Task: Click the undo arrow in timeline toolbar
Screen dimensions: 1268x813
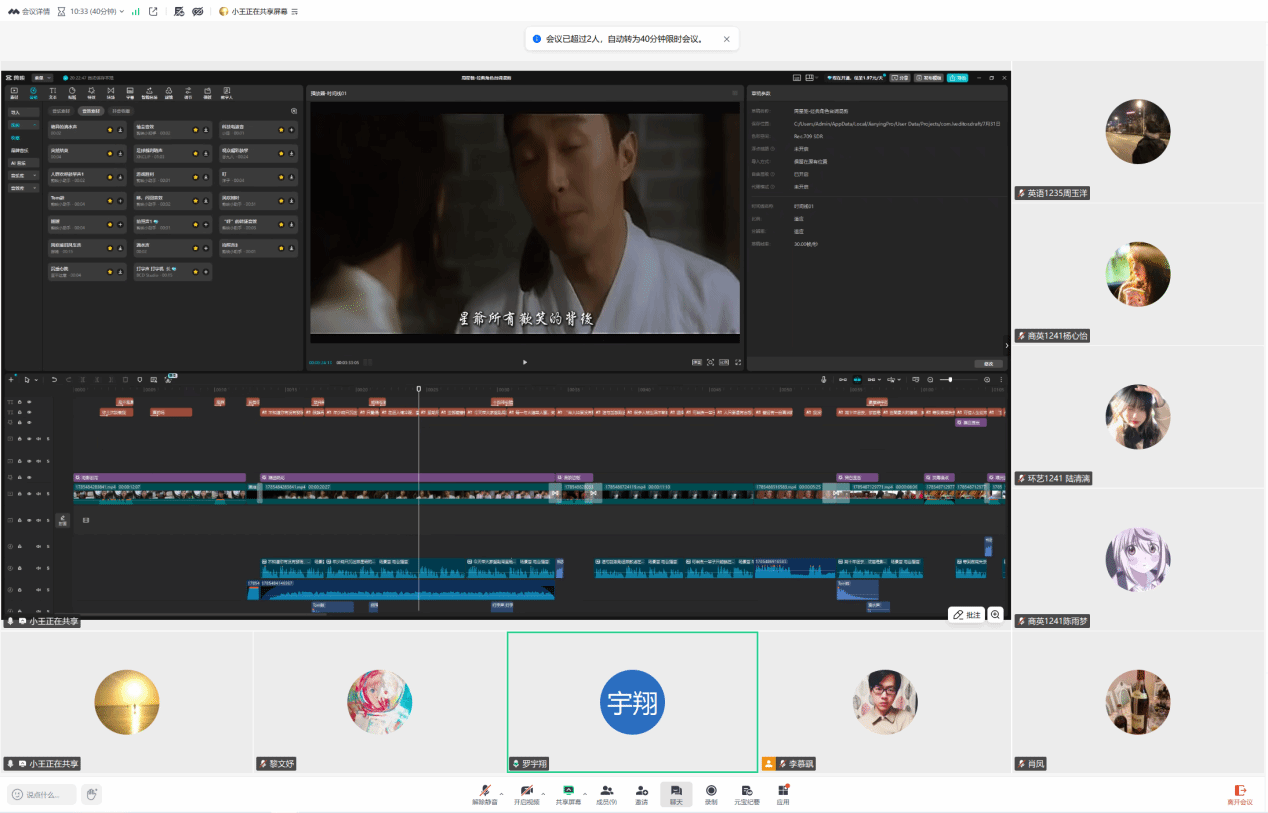Action: point(53,379)
